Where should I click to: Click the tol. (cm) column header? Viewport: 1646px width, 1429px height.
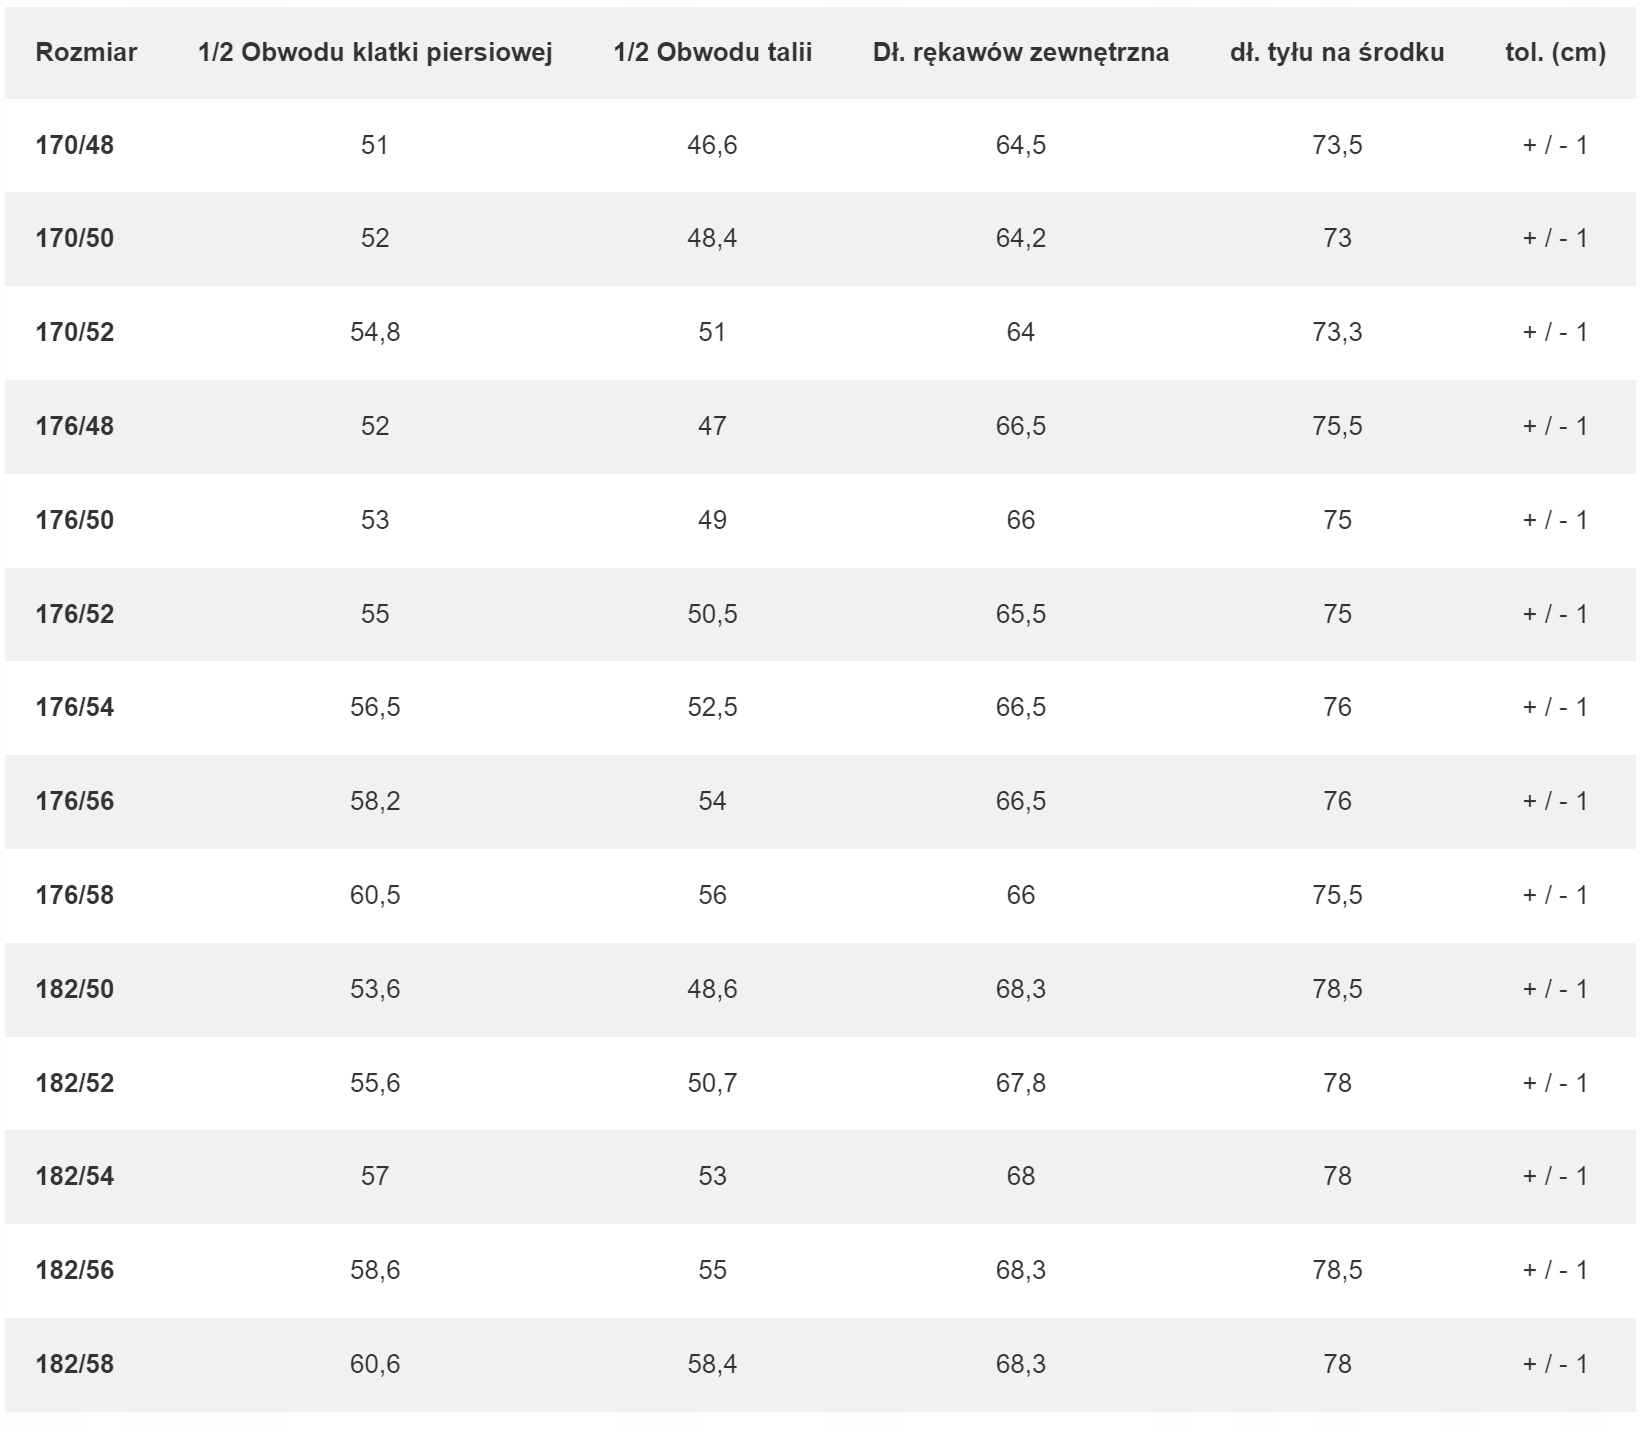pyautogui.click(x=1555, y=53)
